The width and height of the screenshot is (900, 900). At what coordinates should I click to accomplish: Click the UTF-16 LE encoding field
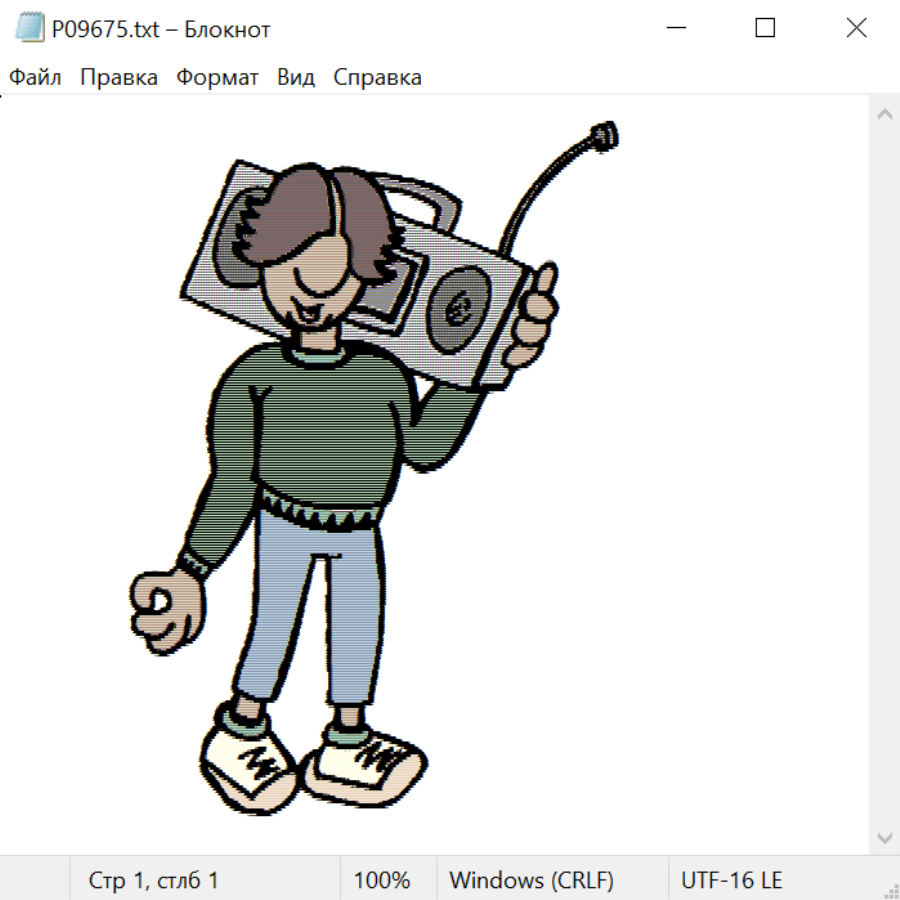point(731,880)
